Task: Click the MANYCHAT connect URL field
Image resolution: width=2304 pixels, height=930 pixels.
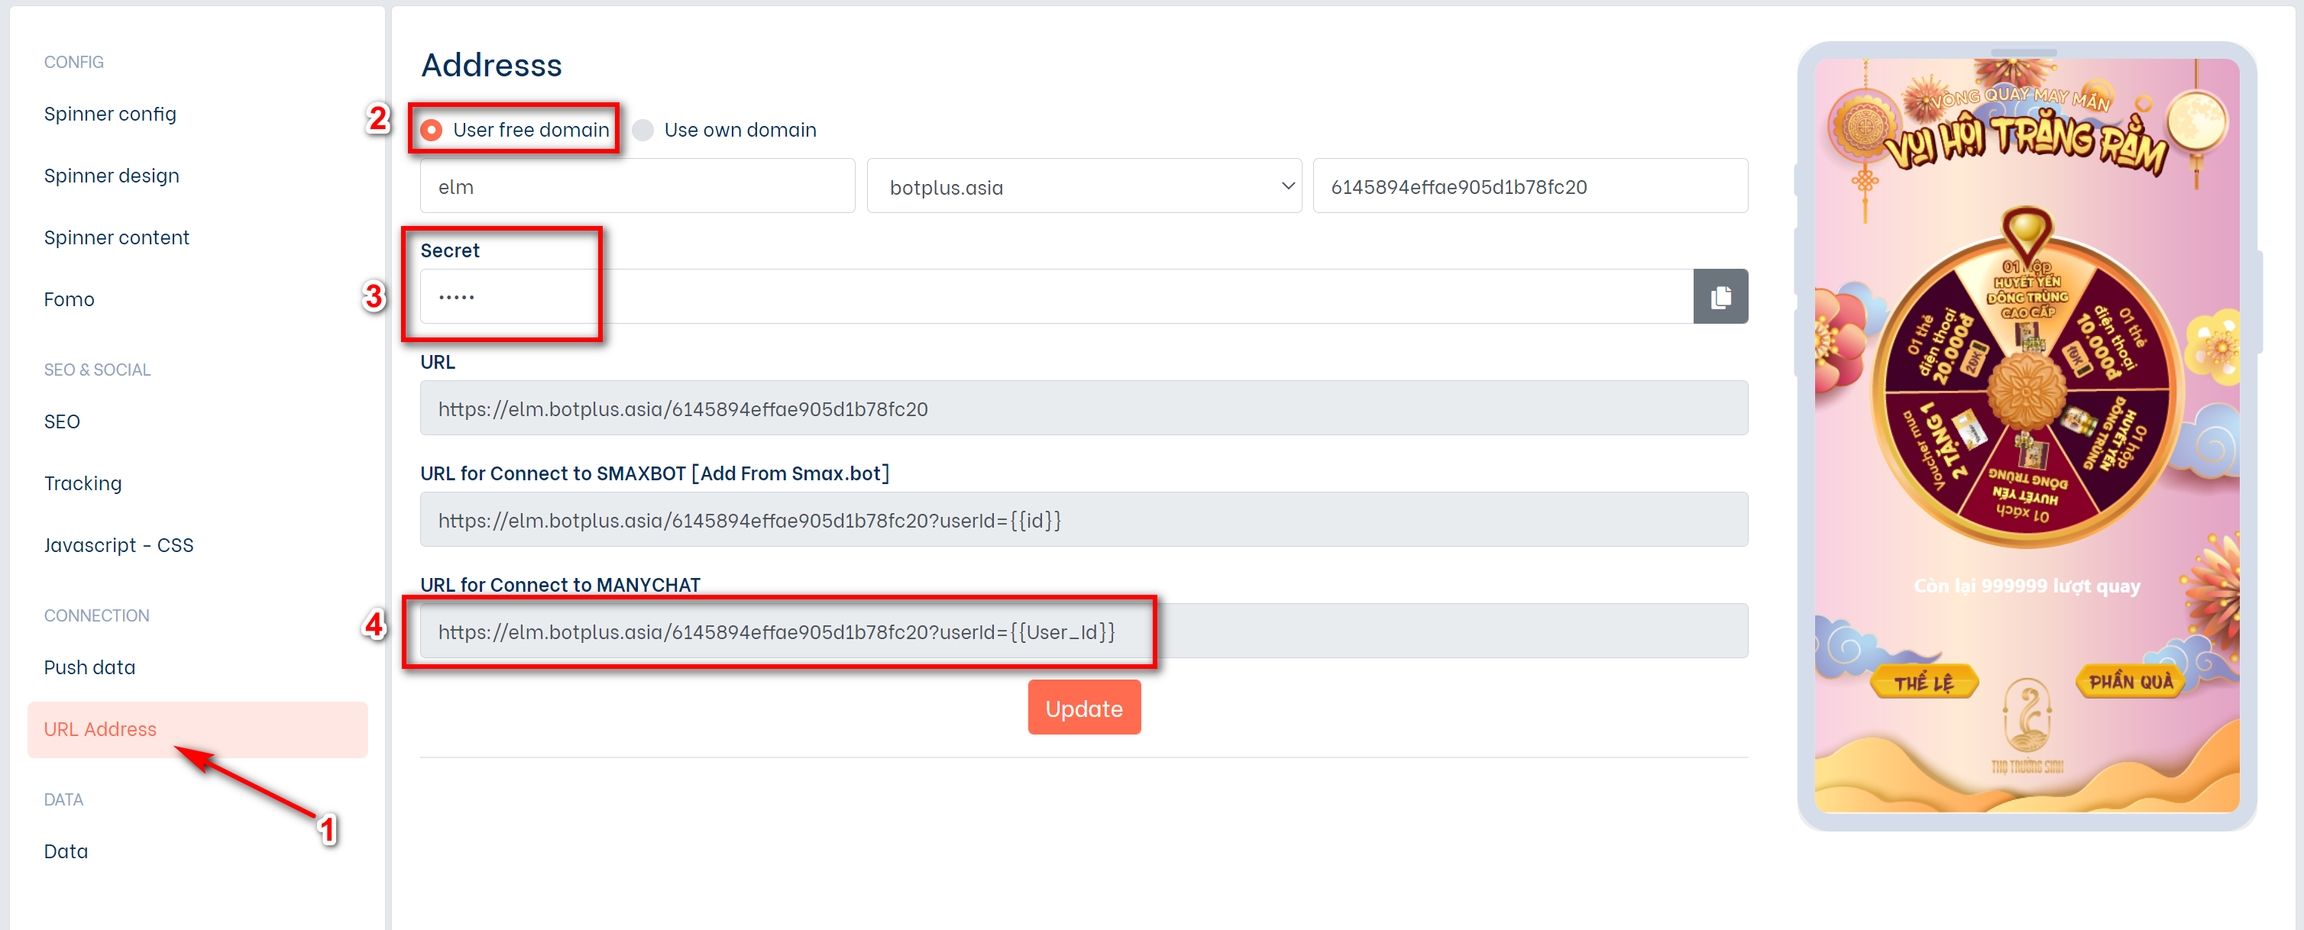Action: [x=1083, y=632]
